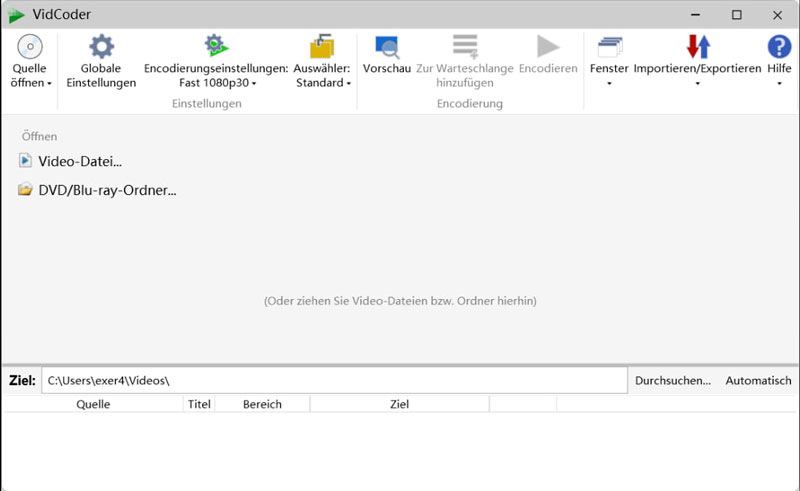Close the VidCoder window
This screenshot has width=800, height=491.
pos(777,15)
